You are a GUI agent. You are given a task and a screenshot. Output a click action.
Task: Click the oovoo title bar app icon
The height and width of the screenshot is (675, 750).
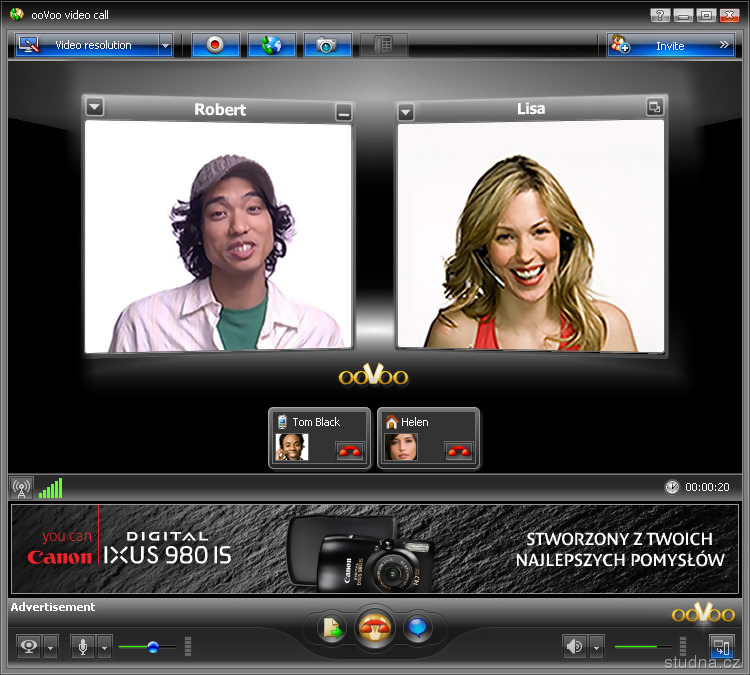(17, 14)
